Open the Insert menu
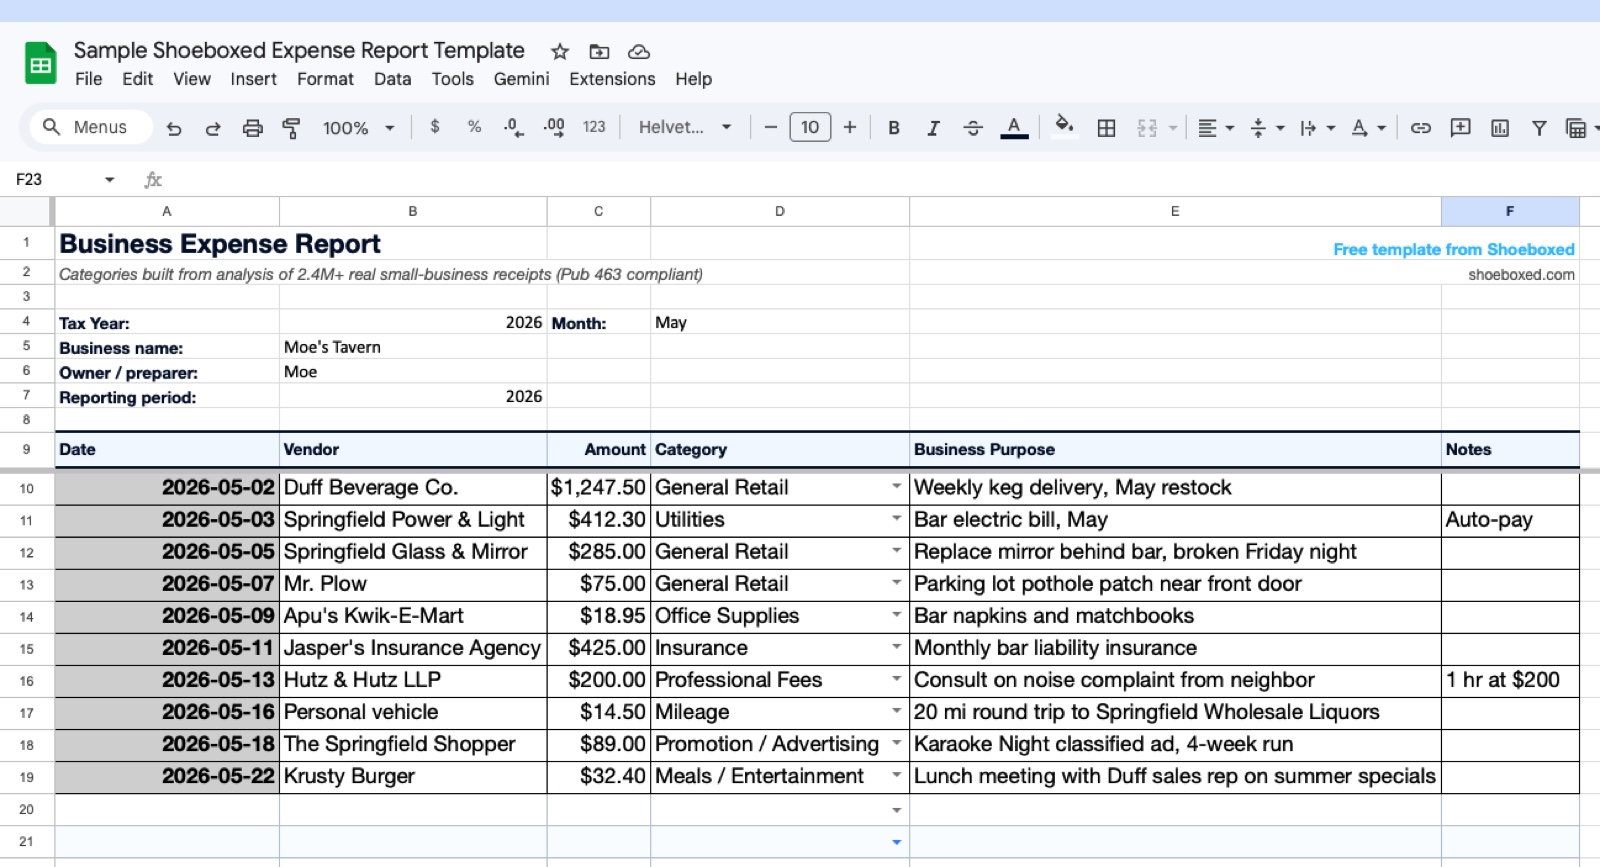Screen dimensions: 1600x867 [x=254, y=79]
